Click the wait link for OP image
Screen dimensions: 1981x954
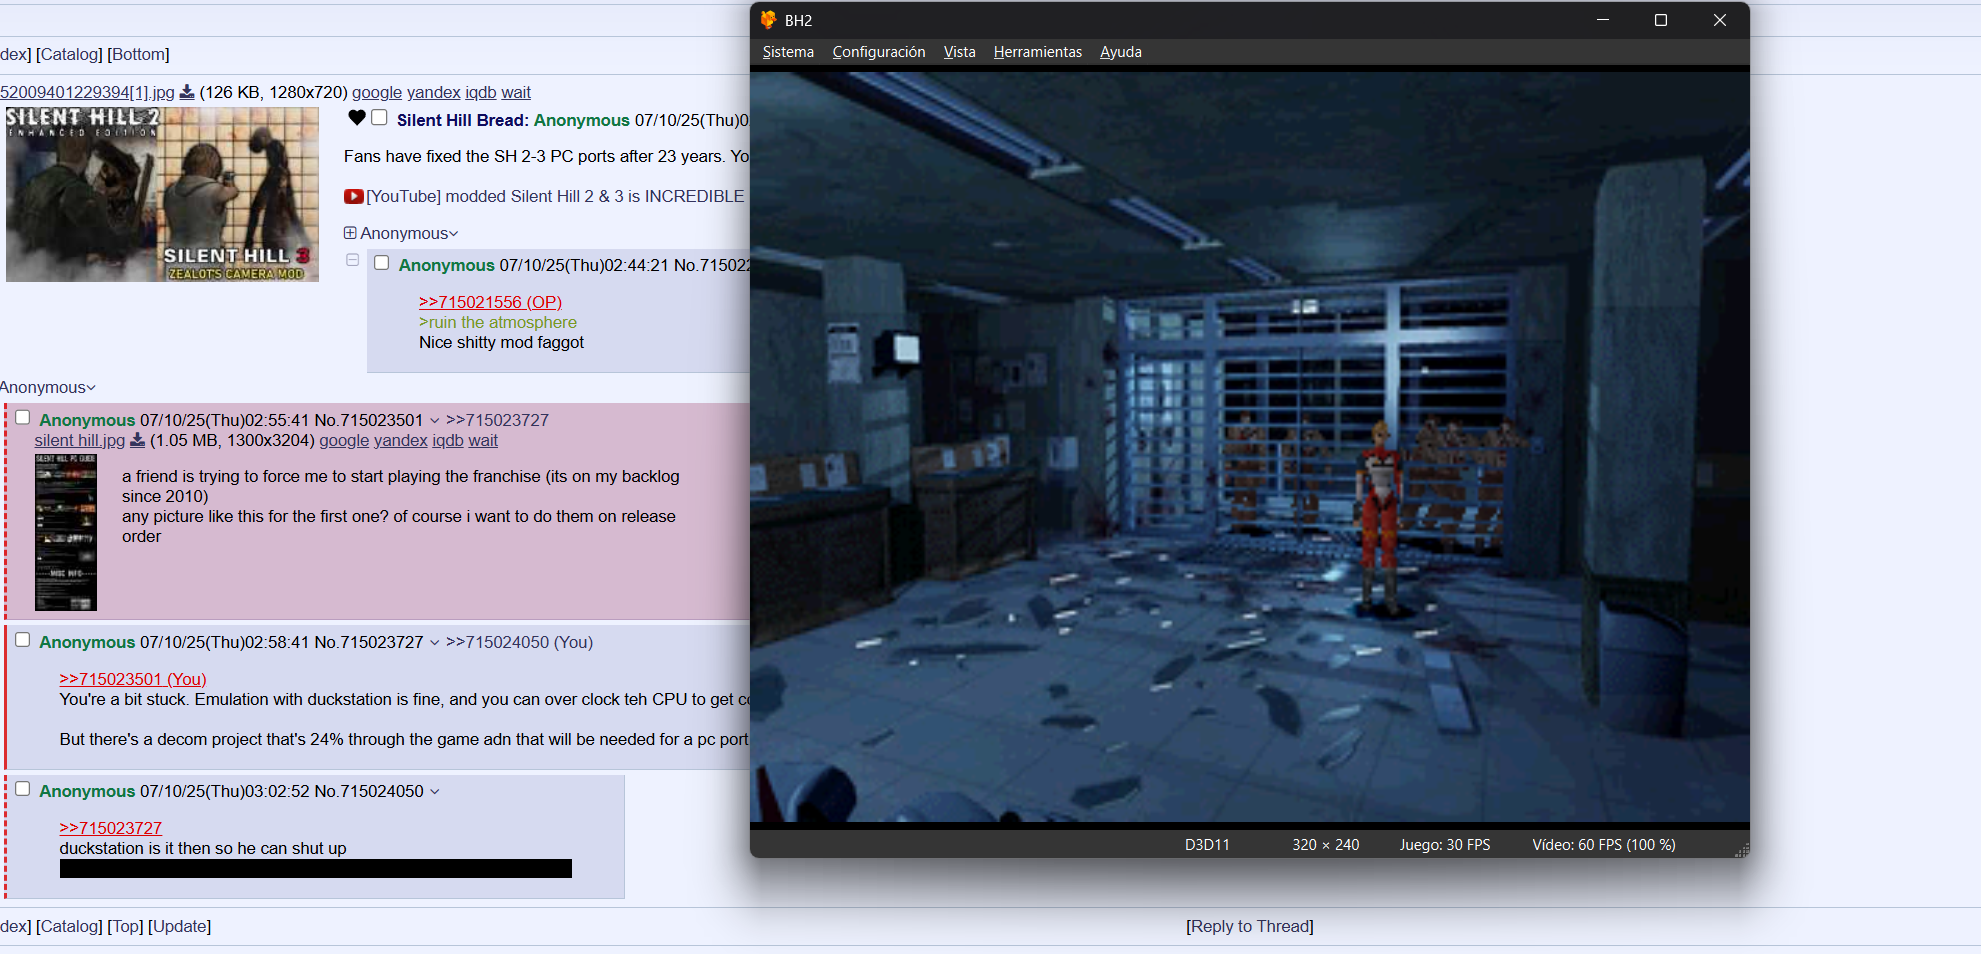pos(516,92)
